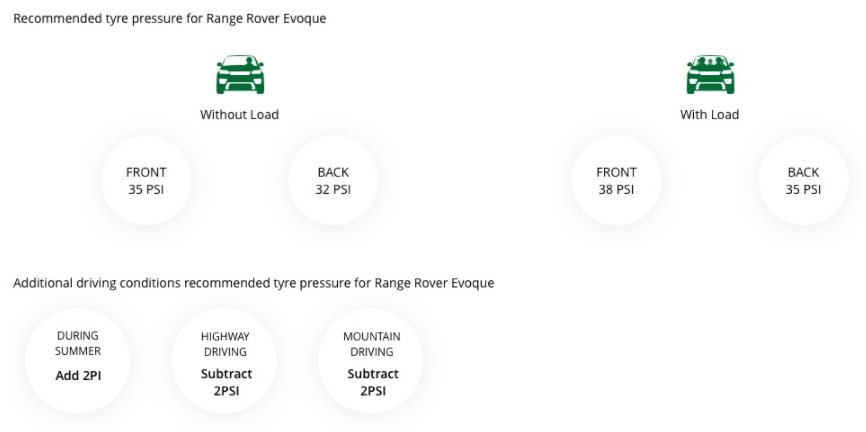Click the BACK 32 PSI circle
The height and width of the screenshot is (432, 866).
click(333, 180)
